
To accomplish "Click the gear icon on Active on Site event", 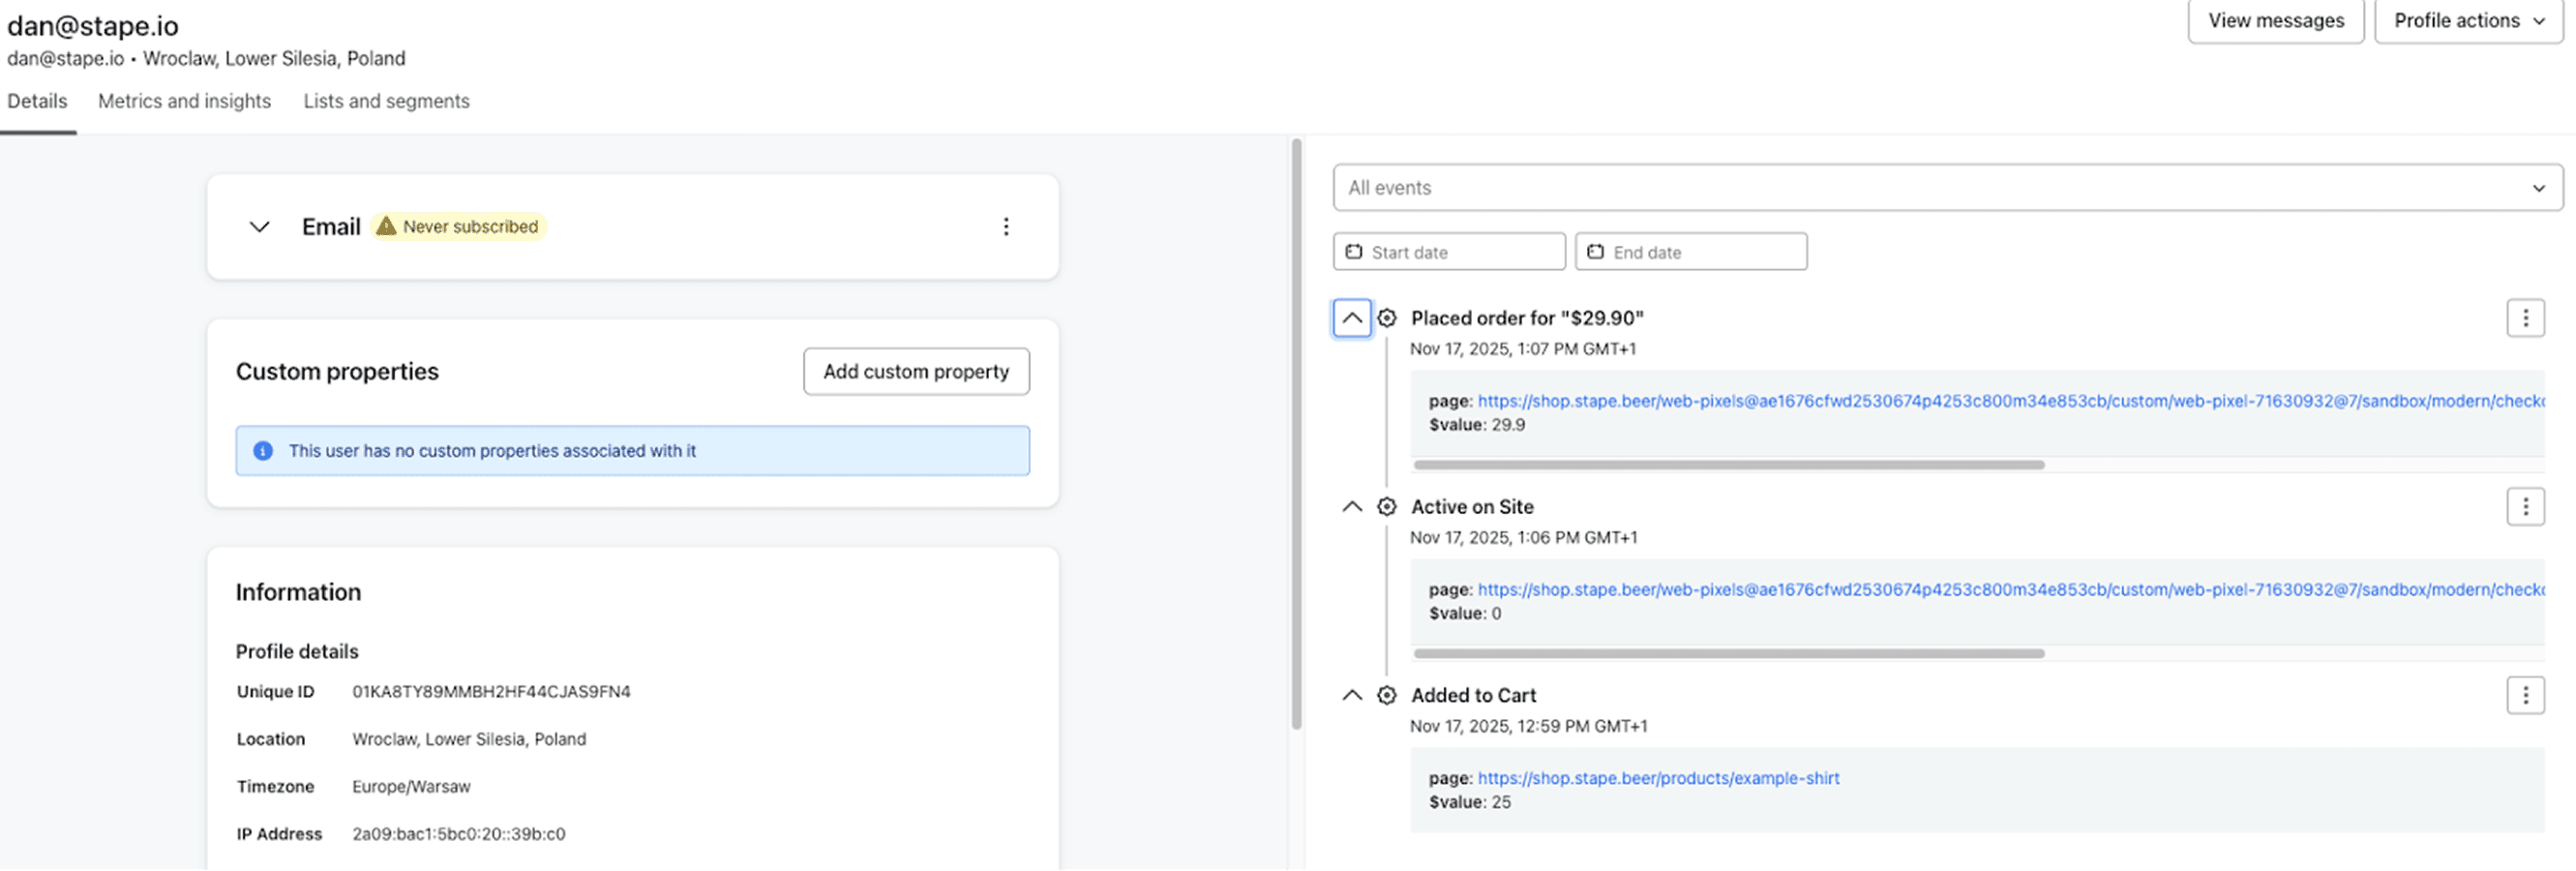I will click(1387, 506).
